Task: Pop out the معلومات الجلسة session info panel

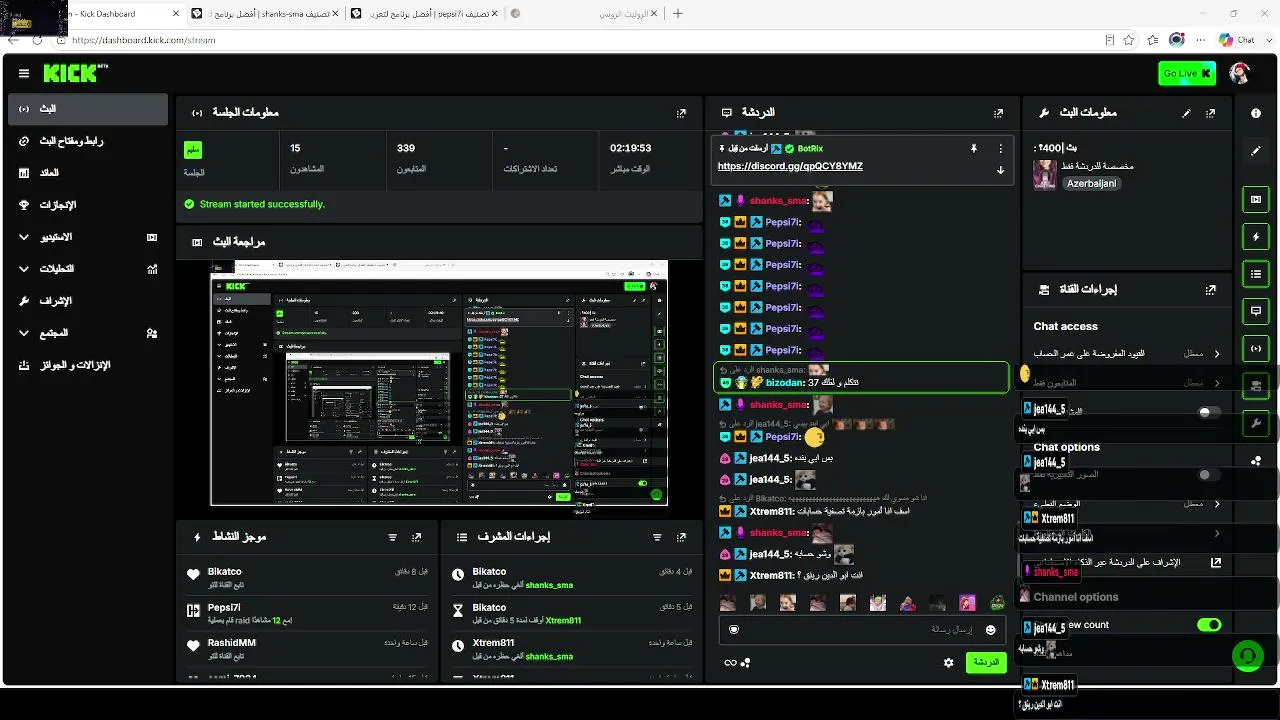Action: (x=681, y=113)
